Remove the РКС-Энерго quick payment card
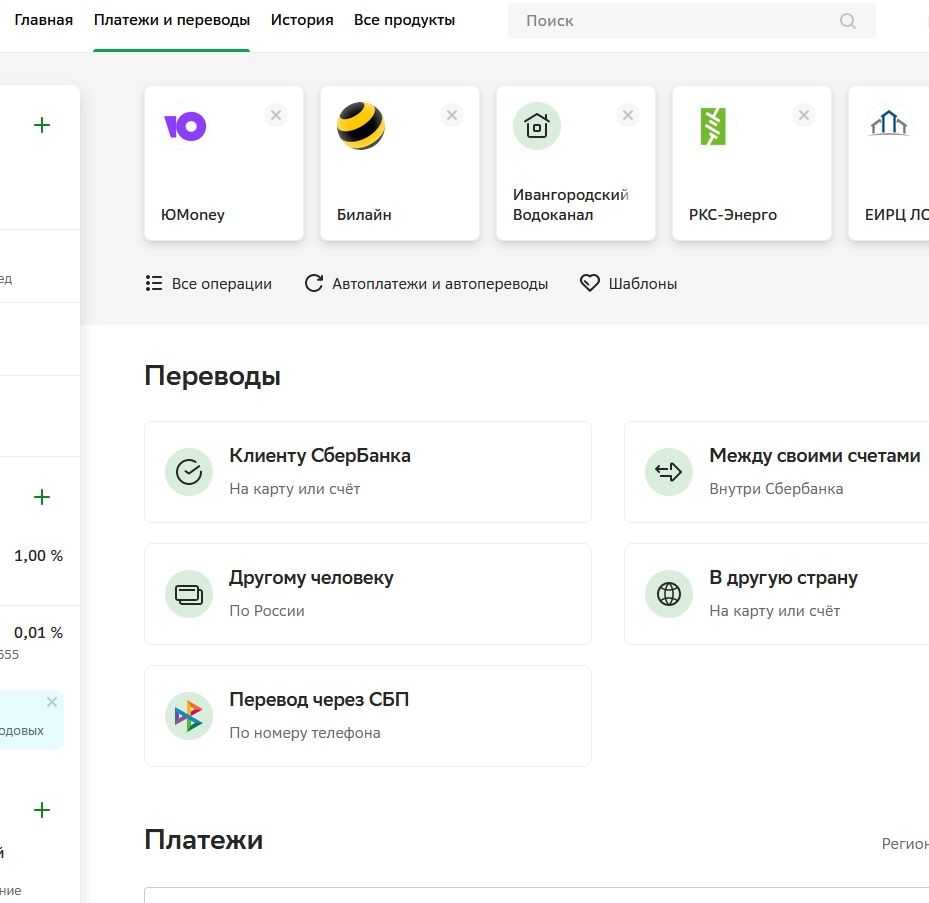Image resolution: width=929 pixels, height=903 pixels. click(x=804, y=115)
